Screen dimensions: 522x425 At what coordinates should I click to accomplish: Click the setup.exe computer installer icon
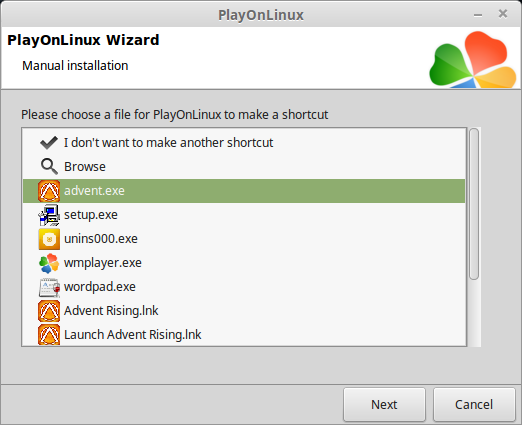(49, 215)
